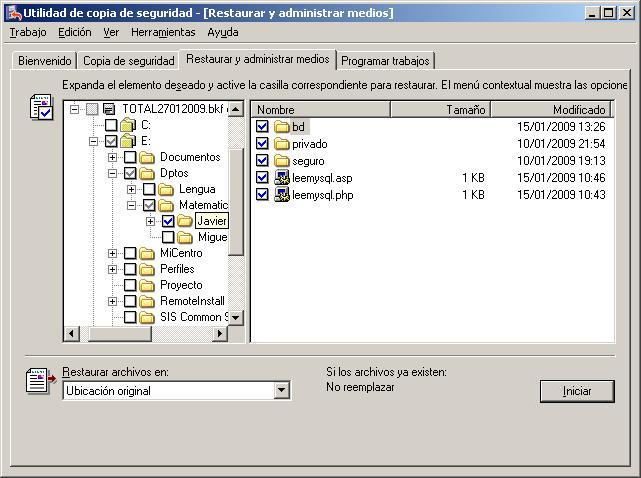Click the bd folder icon in file list
Image resolution: width=641 pixels, height=478 pixels.
pyautogui.click(x=281, y=127)
